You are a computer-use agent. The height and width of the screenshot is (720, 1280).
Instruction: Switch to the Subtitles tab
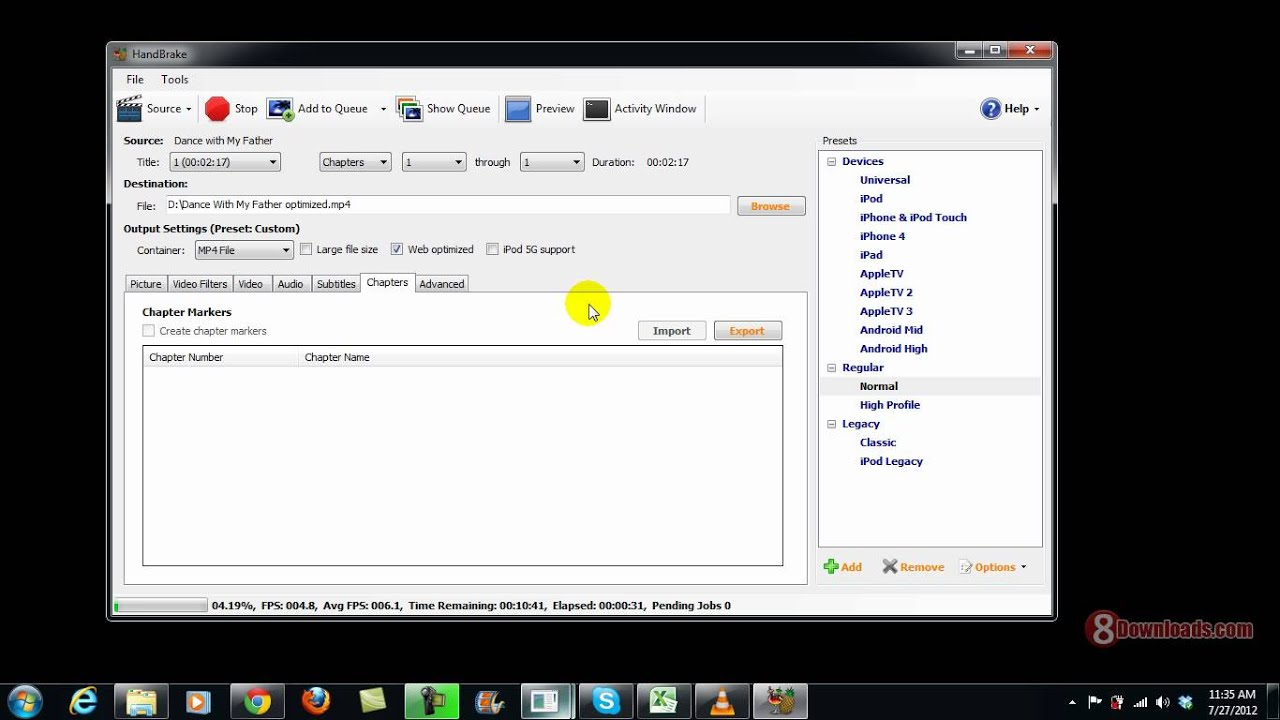[x=336, y=284]
